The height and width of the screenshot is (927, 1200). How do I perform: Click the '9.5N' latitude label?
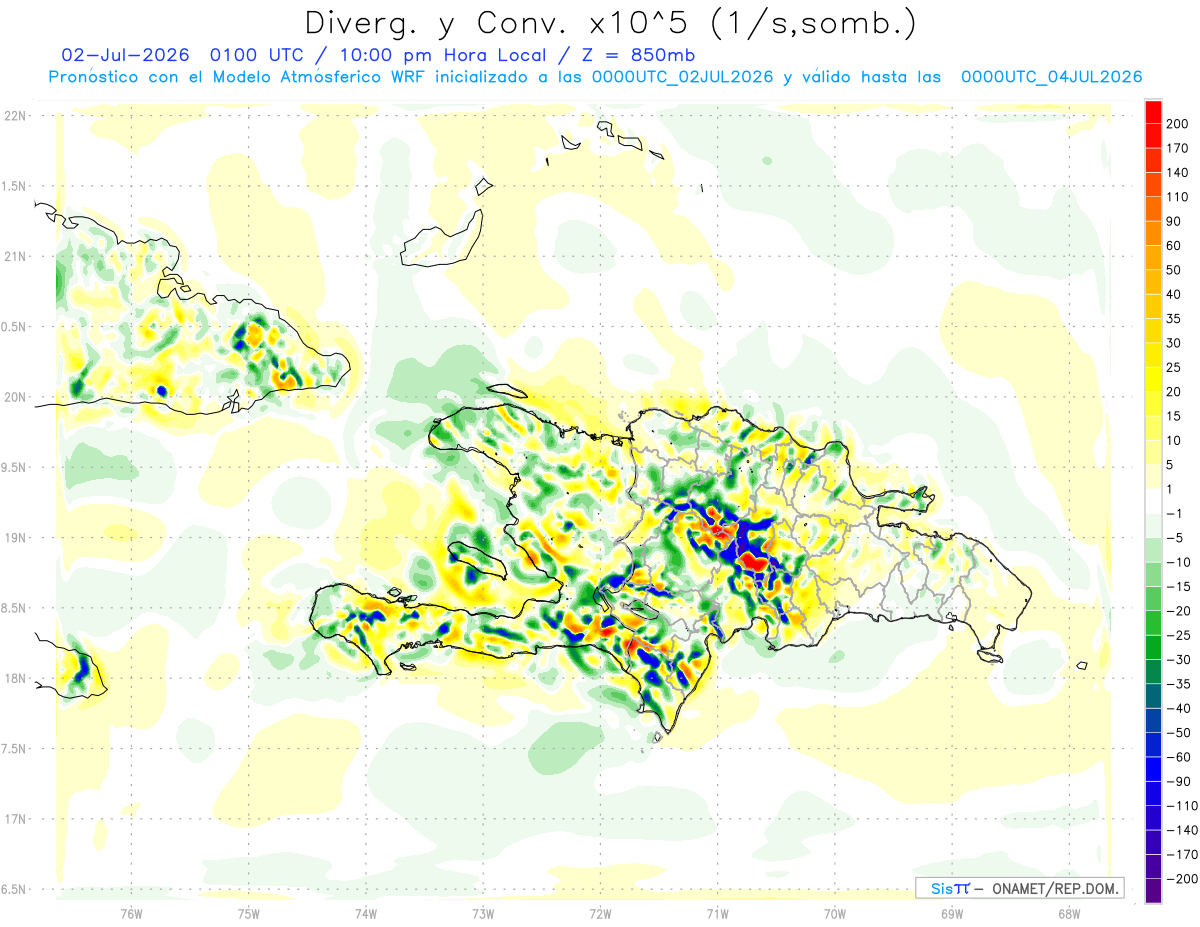click(x=15, y=467)
